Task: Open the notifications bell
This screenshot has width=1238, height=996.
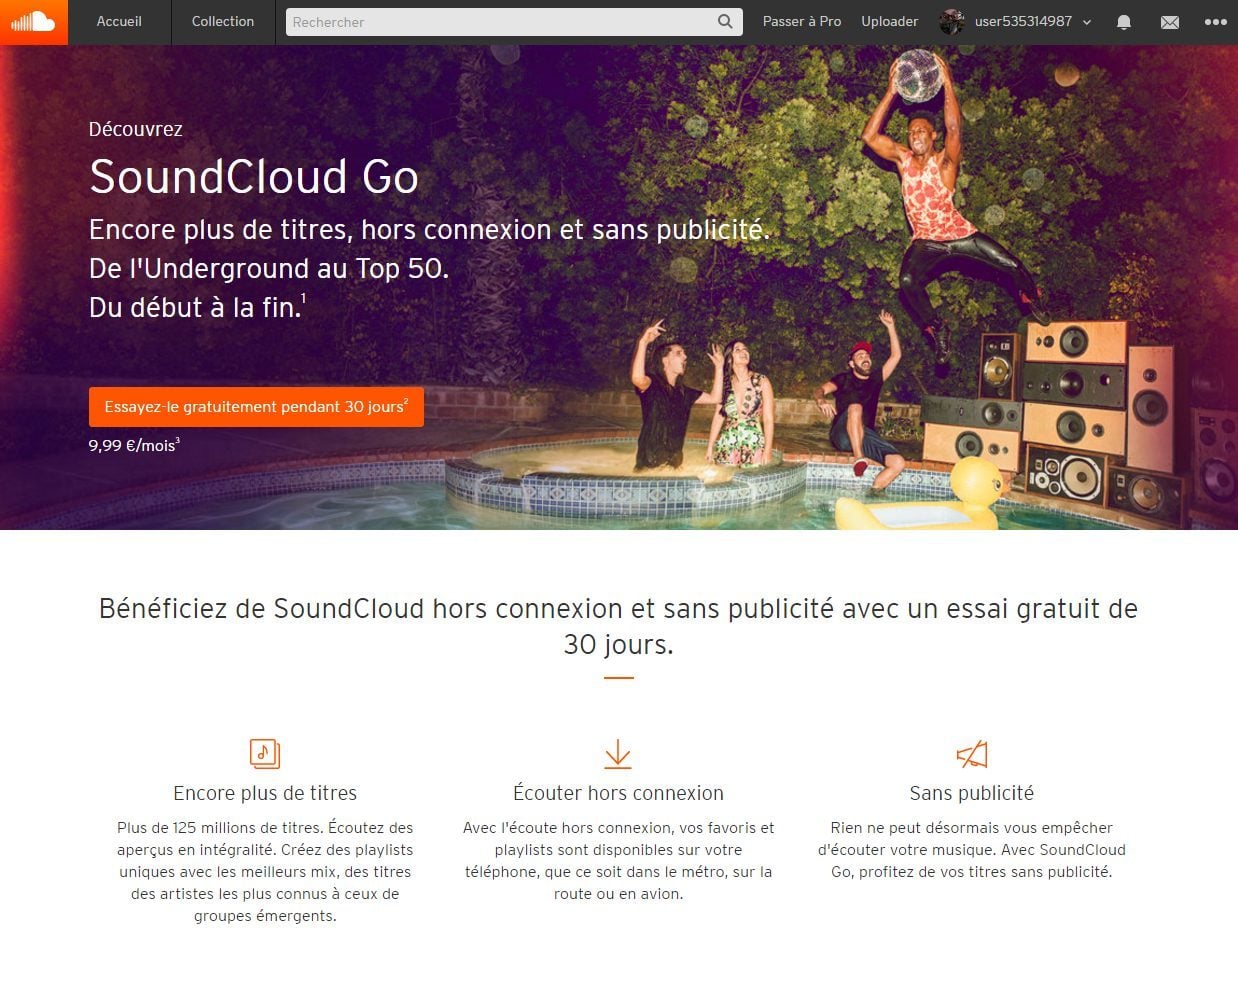Action: [x=1124, y=22]
